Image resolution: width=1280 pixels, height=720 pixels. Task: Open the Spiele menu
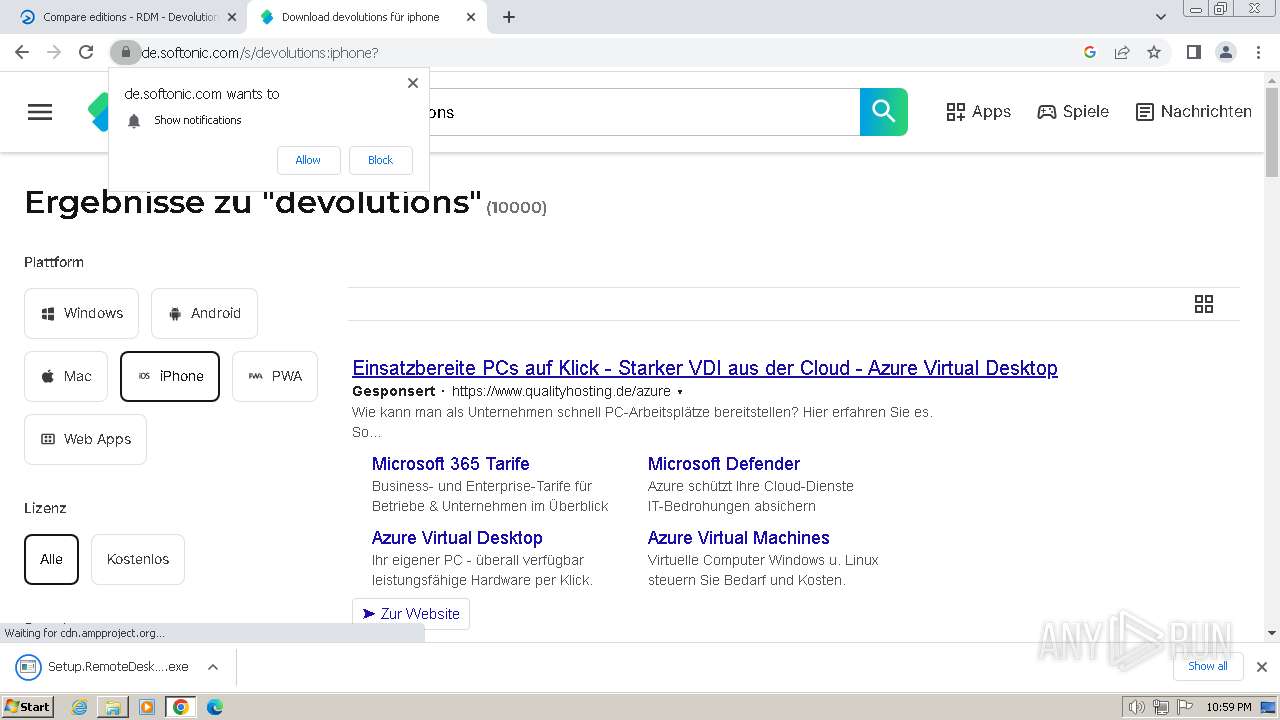[1073, 112]
